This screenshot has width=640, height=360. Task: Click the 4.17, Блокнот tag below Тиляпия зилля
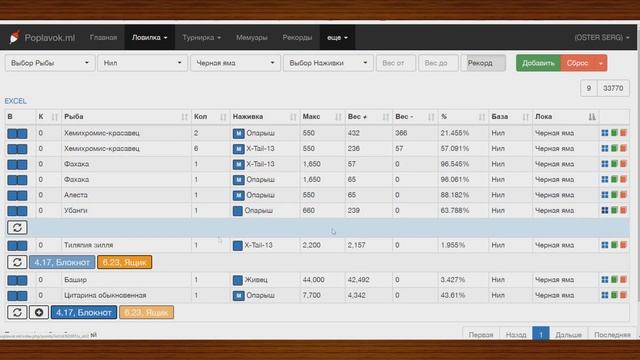[62, 262]
